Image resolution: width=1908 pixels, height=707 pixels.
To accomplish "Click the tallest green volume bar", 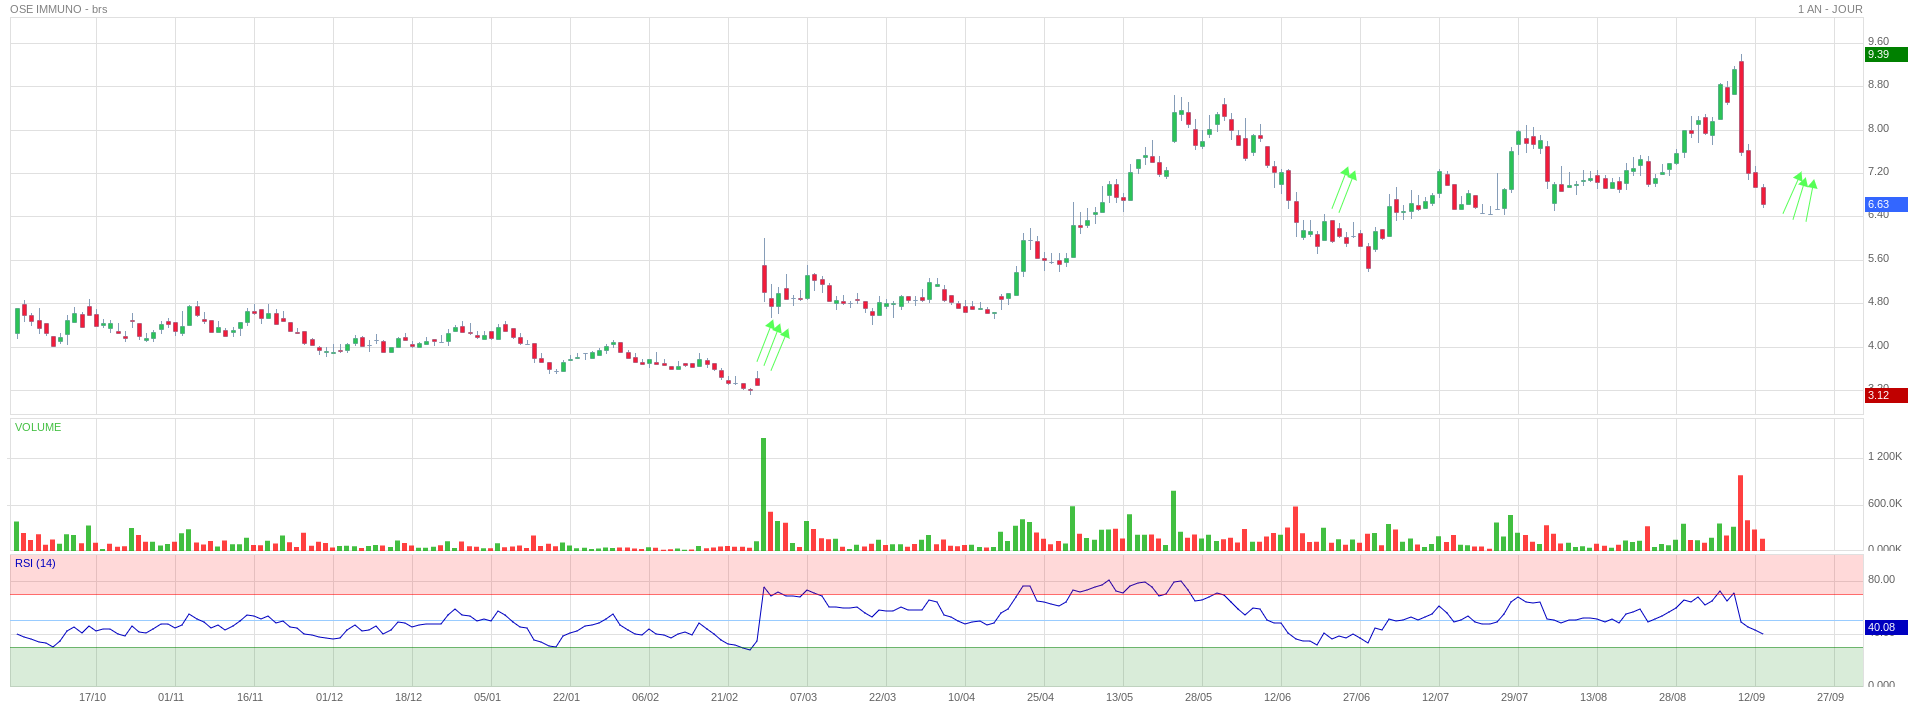I will point(764,494).
